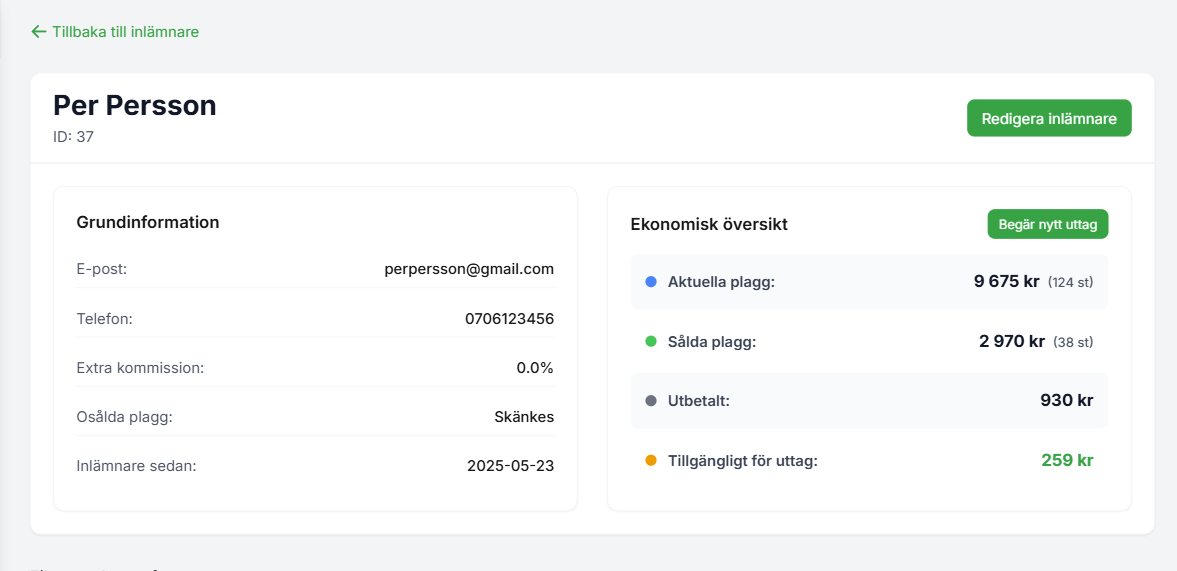Click the Extra kommission value 0.0%
This screenshot has height=571, width=1177.
(534, 368)
